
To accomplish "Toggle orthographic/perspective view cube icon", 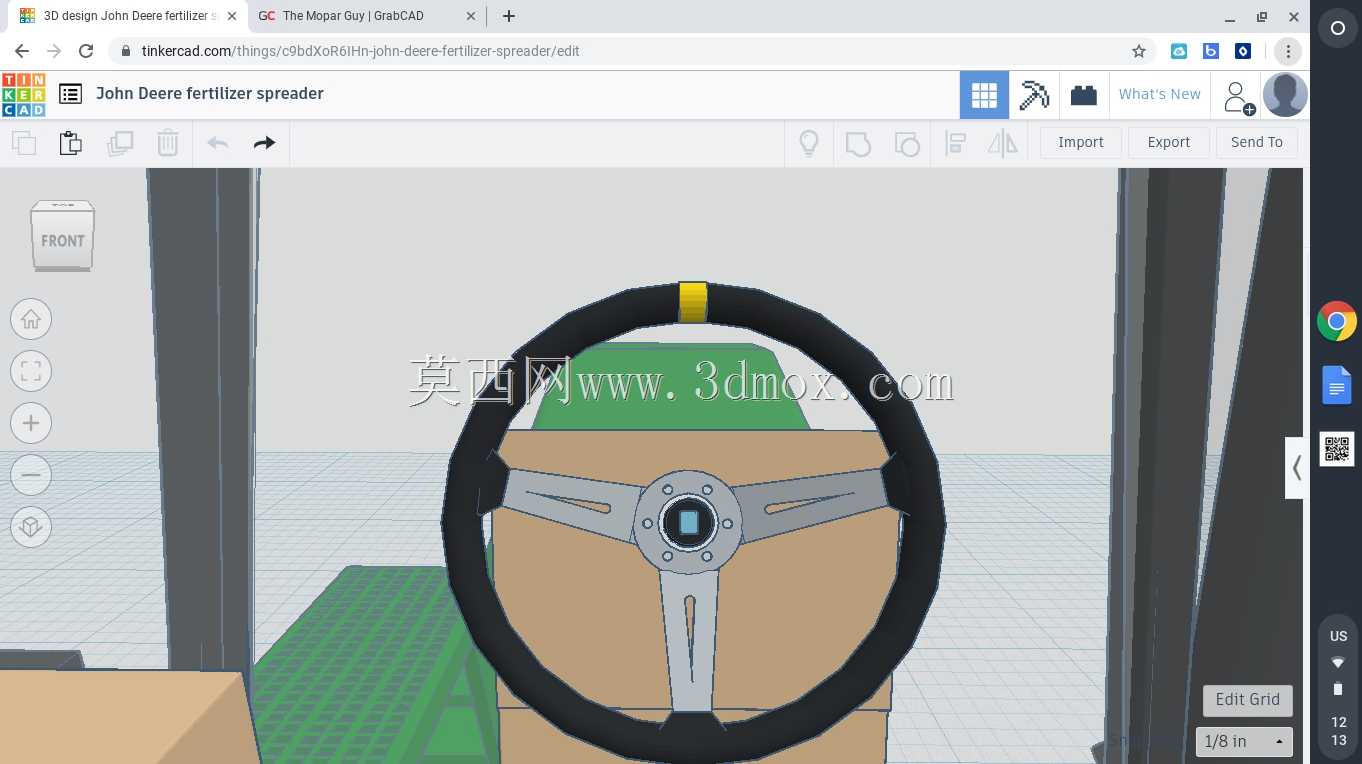I will pyautogui.click(x=31, y=527).
